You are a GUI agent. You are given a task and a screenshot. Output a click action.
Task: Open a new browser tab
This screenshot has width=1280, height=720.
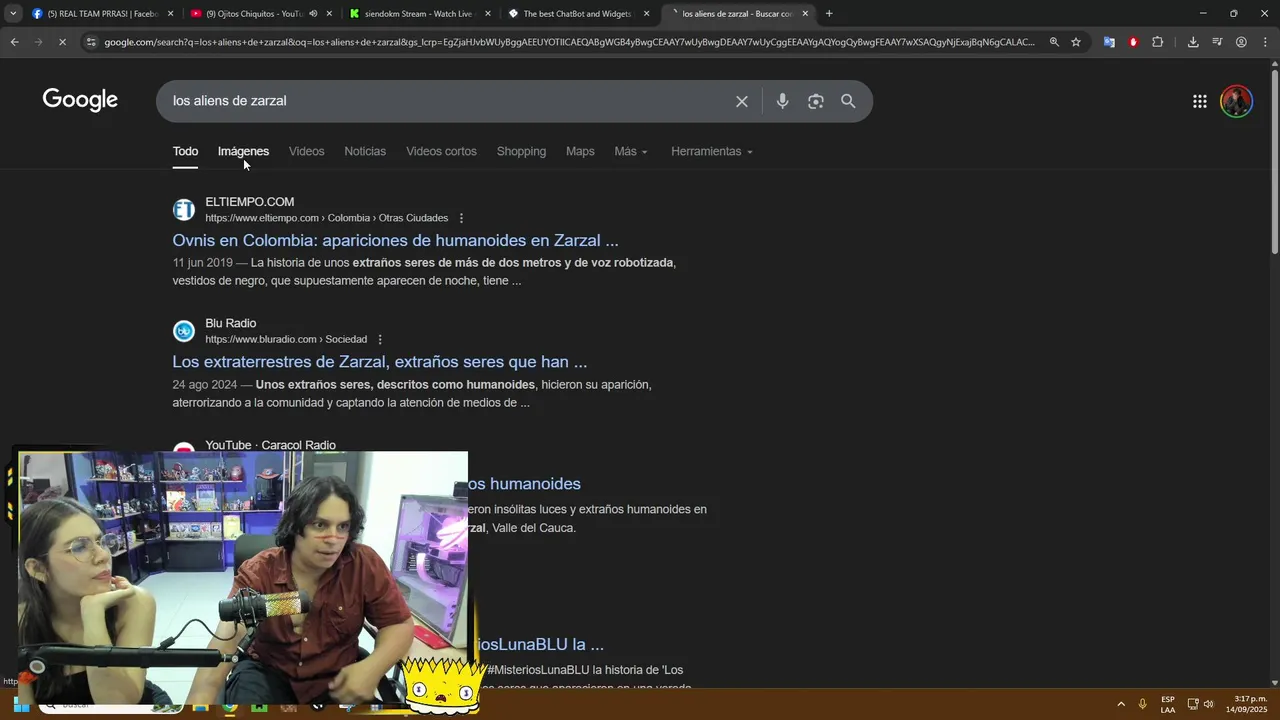(x=829, y=14)
